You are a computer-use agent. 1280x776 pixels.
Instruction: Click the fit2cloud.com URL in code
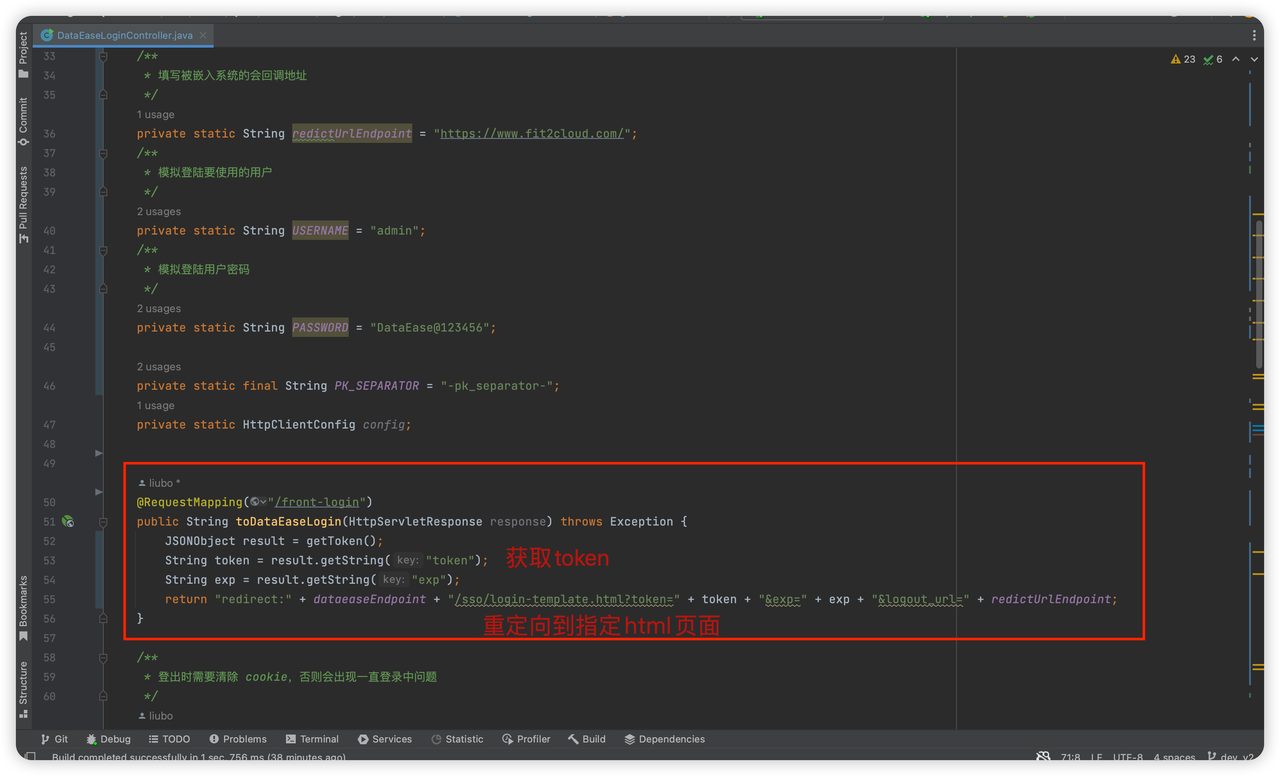tap(532, 134)
